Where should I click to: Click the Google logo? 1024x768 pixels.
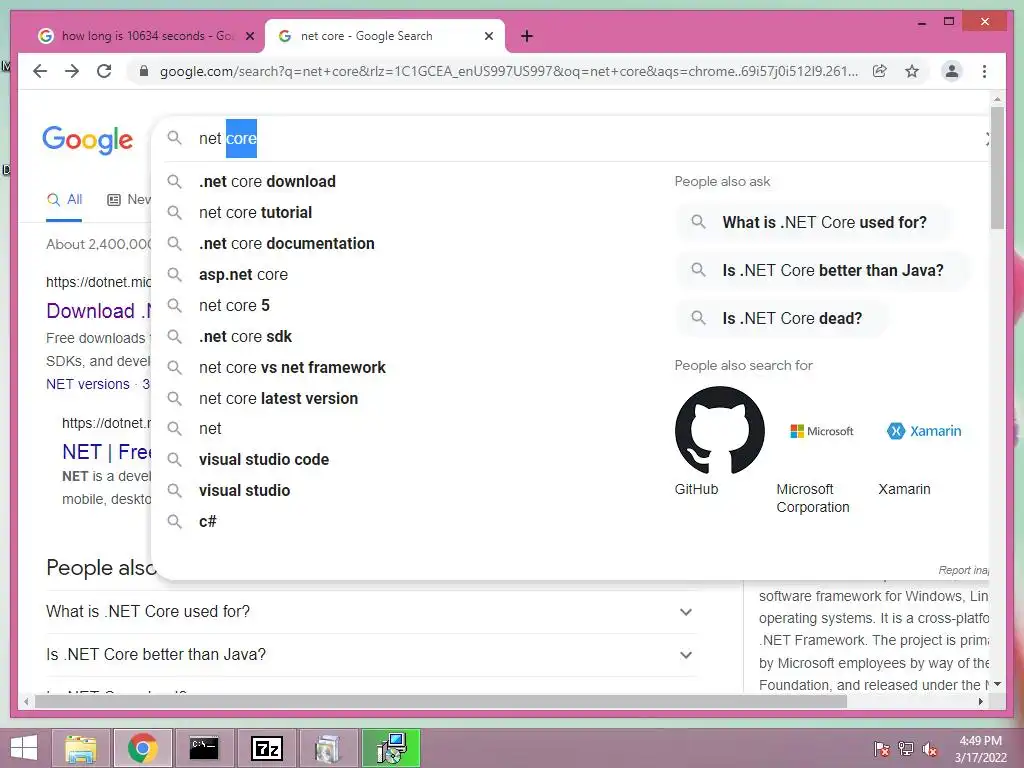pos(88,140)
